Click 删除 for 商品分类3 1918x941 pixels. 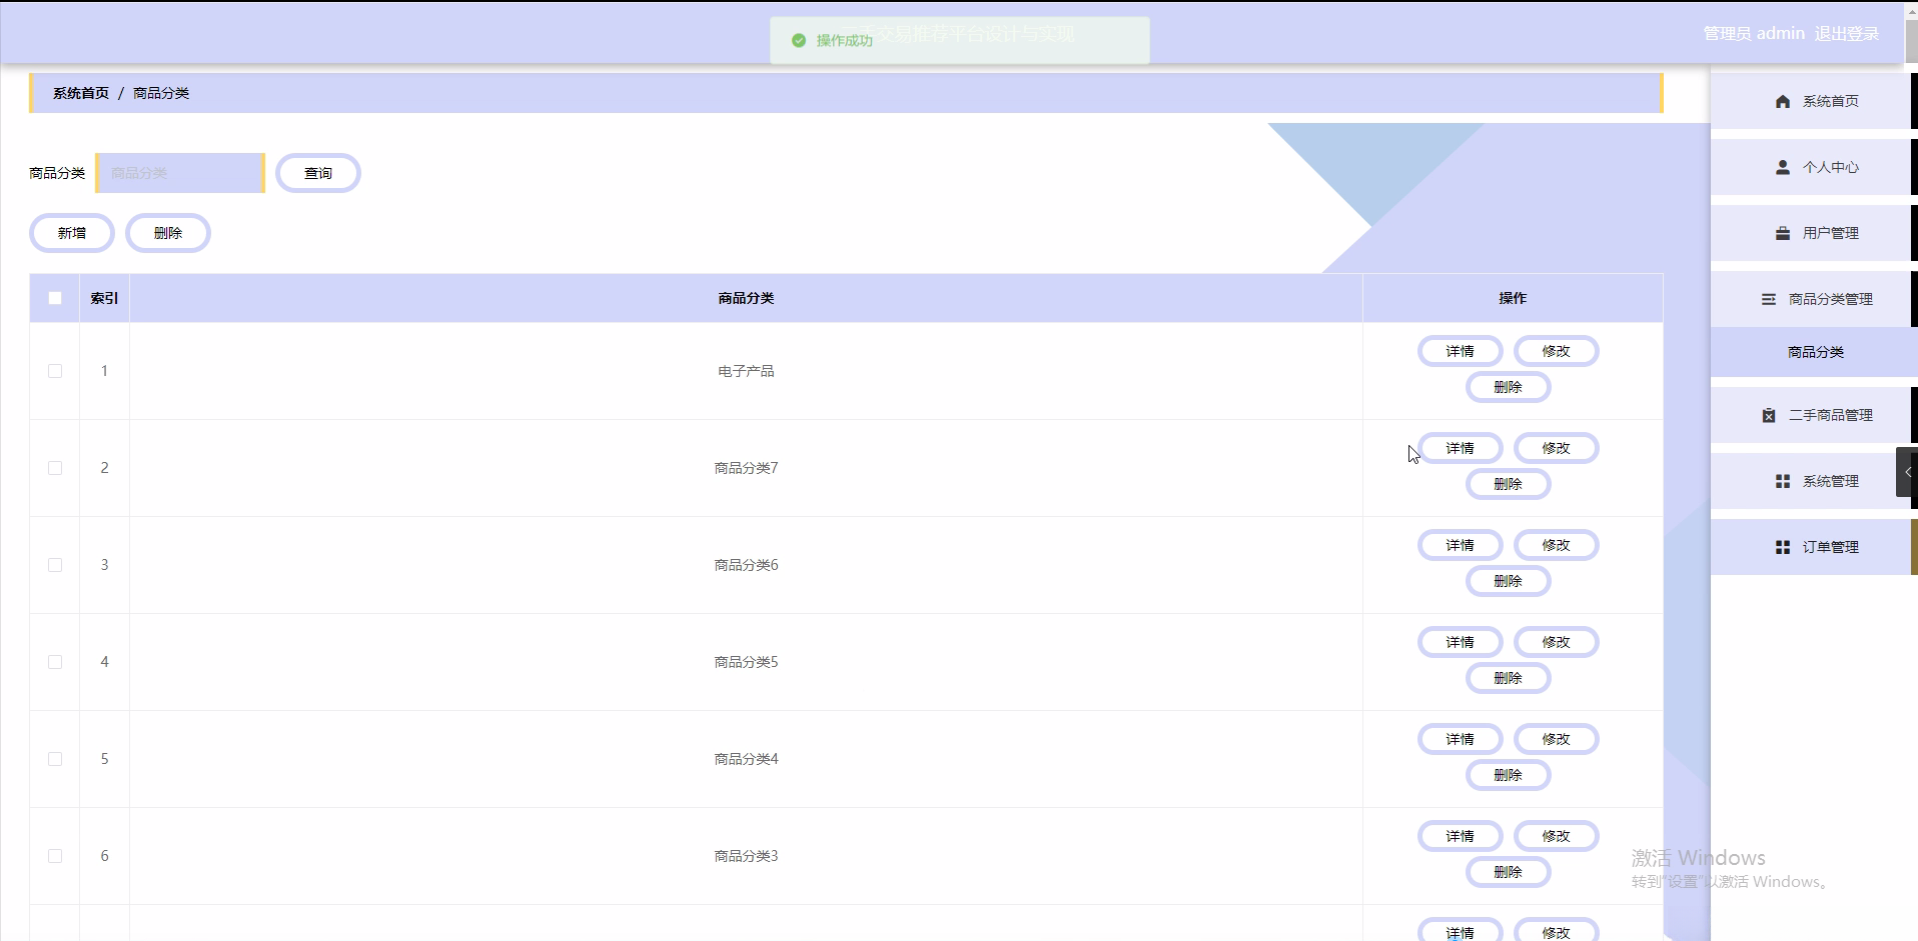pyautogui.click(x=1508, y=872)
